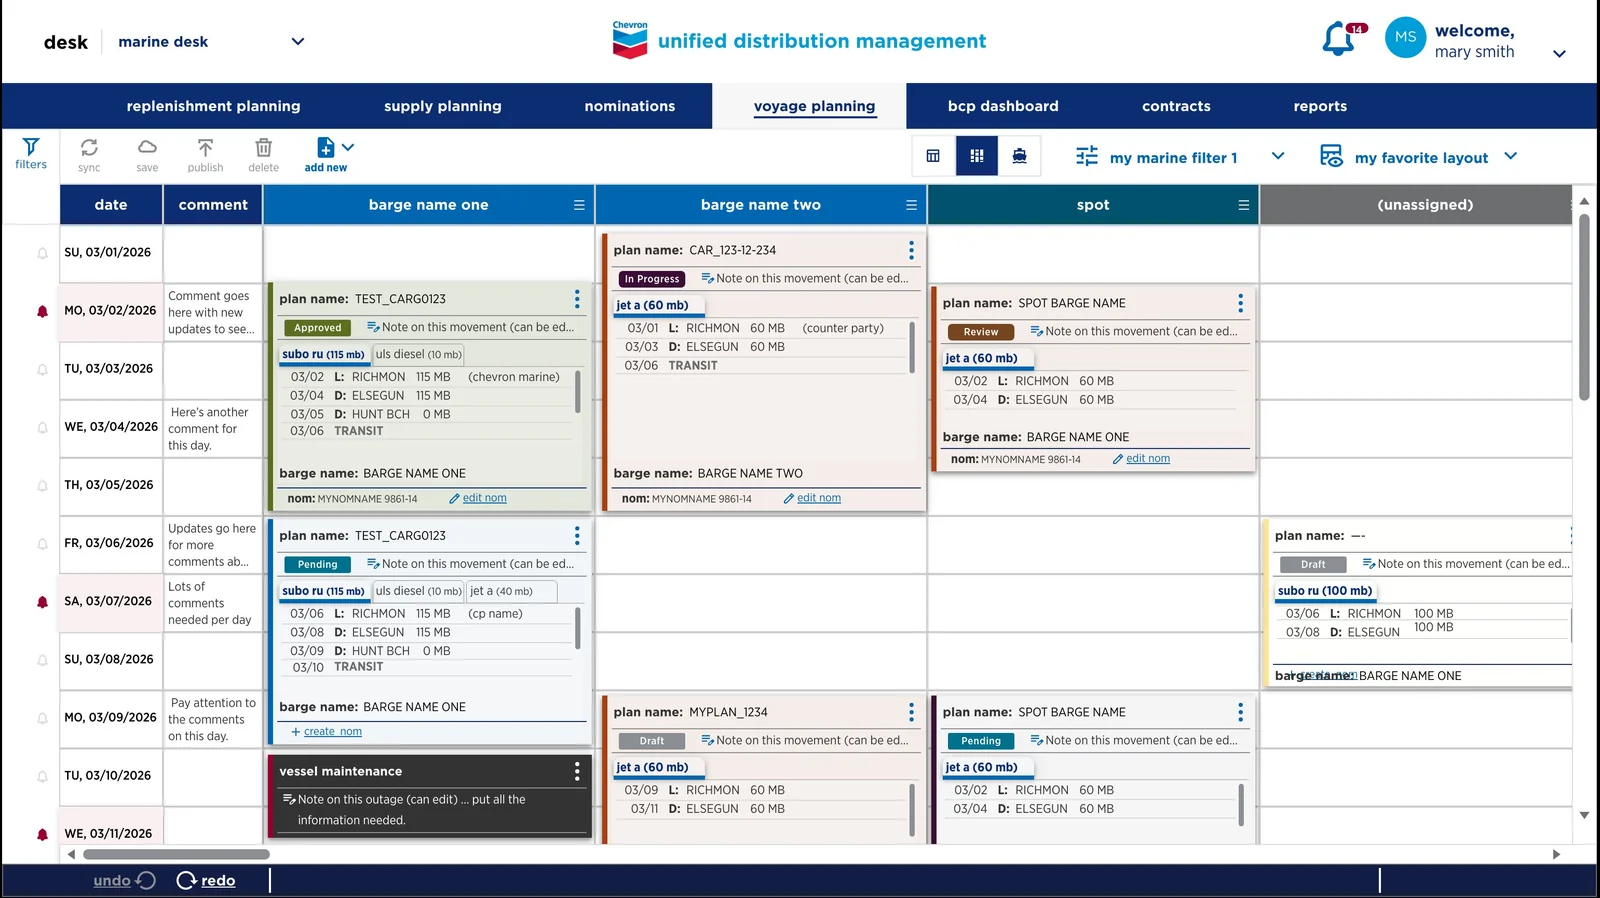The image size is (1600, 898).
Task: Open the filters panel
Action: (31, 154)
